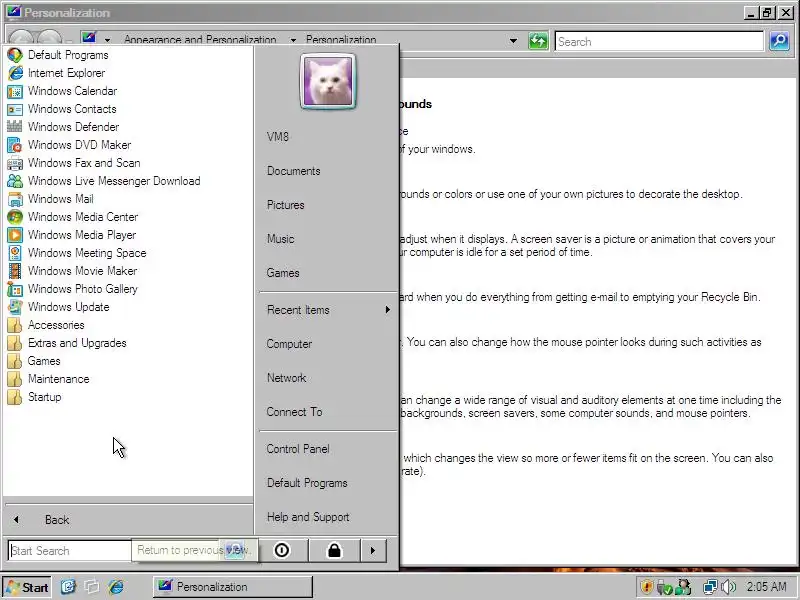Click Appearance and Personalization breadcrumb

(200, 40)
